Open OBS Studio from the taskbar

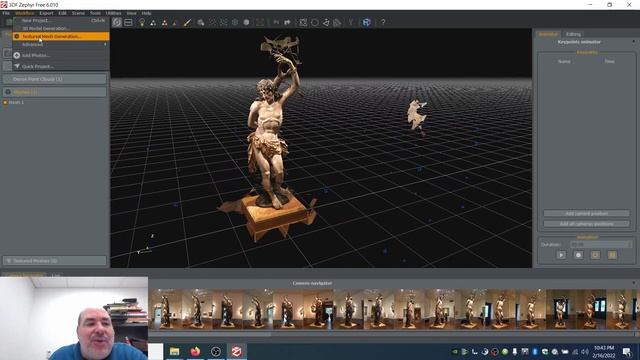(x=216, y=351)
